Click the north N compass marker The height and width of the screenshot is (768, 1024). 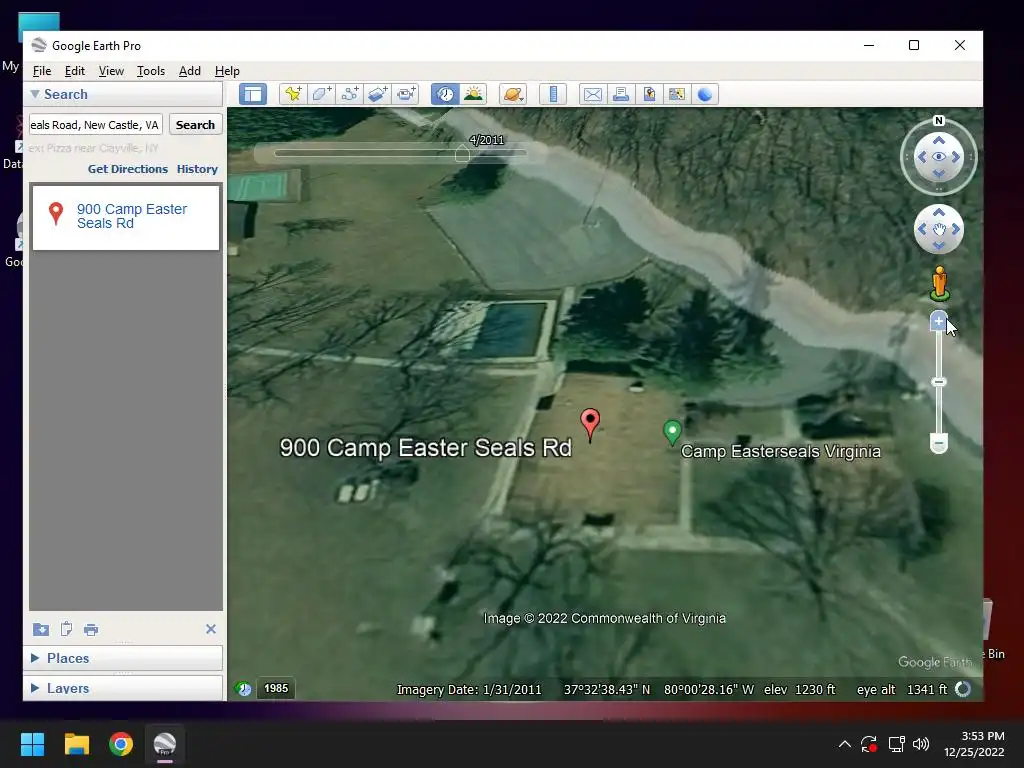(938, 120)
